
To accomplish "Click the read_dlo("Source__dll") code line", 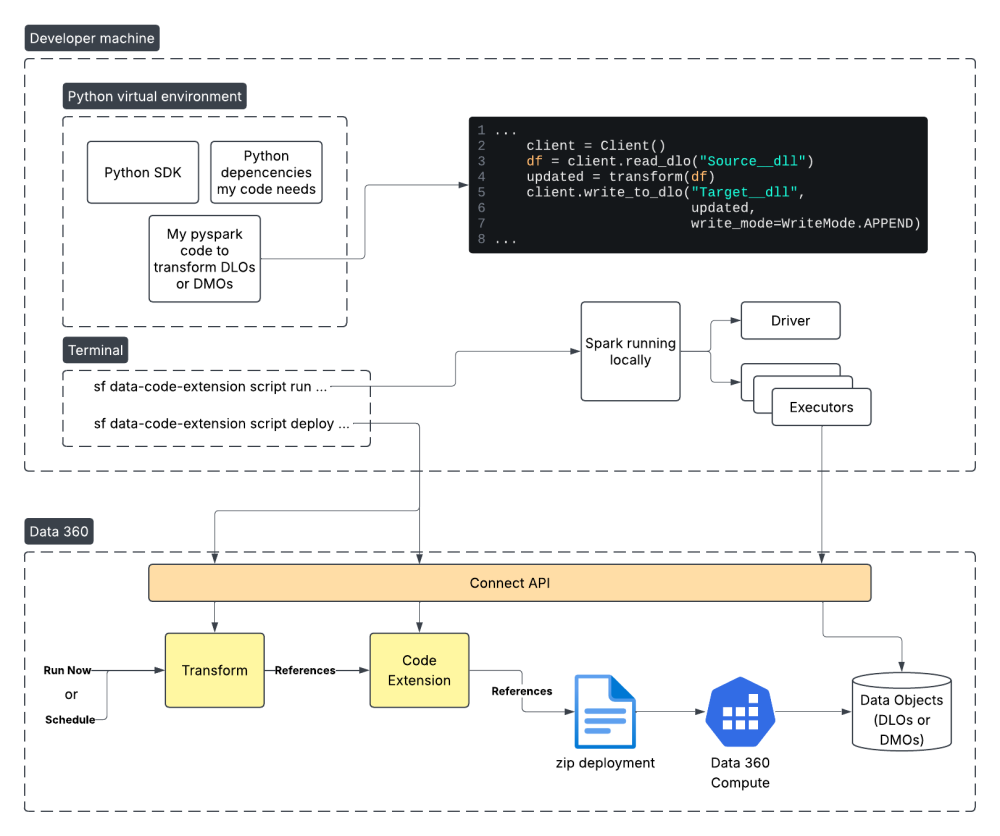I will tap(670, 161).
